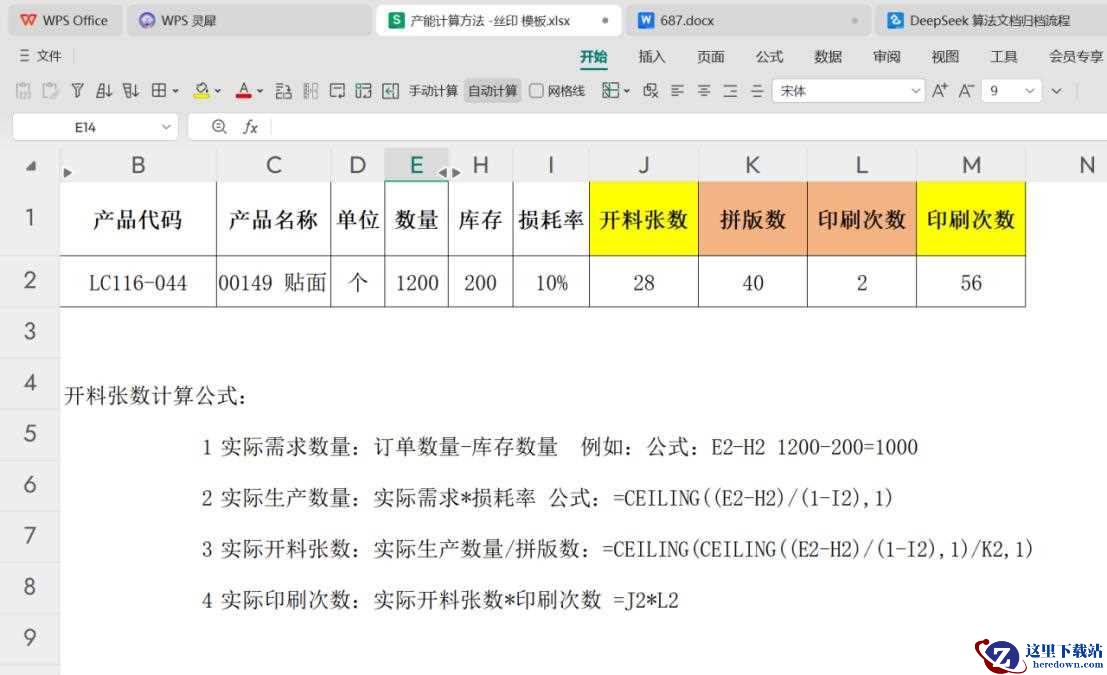Viewport: 1107px width, 675px height.
Task: Click 手动计算 manual calculation button
Action: [433, 90]
